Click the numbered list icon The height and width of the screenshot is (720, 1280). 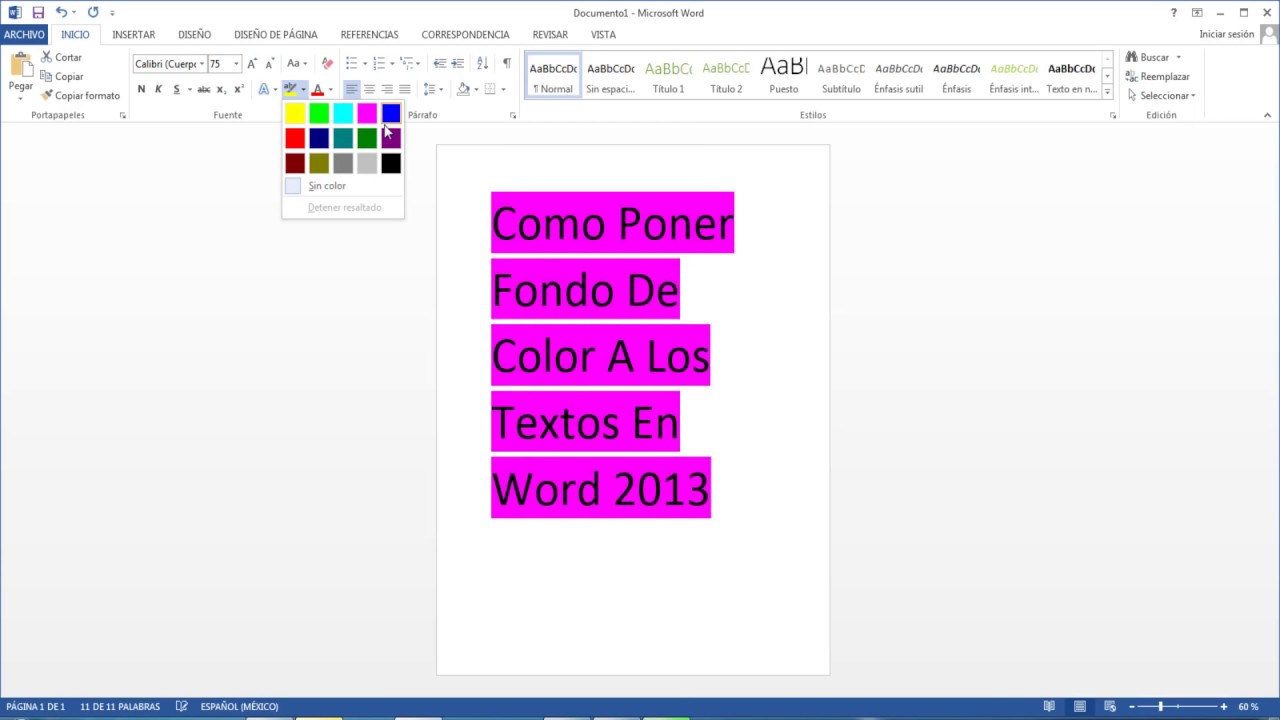click(379, 64)
